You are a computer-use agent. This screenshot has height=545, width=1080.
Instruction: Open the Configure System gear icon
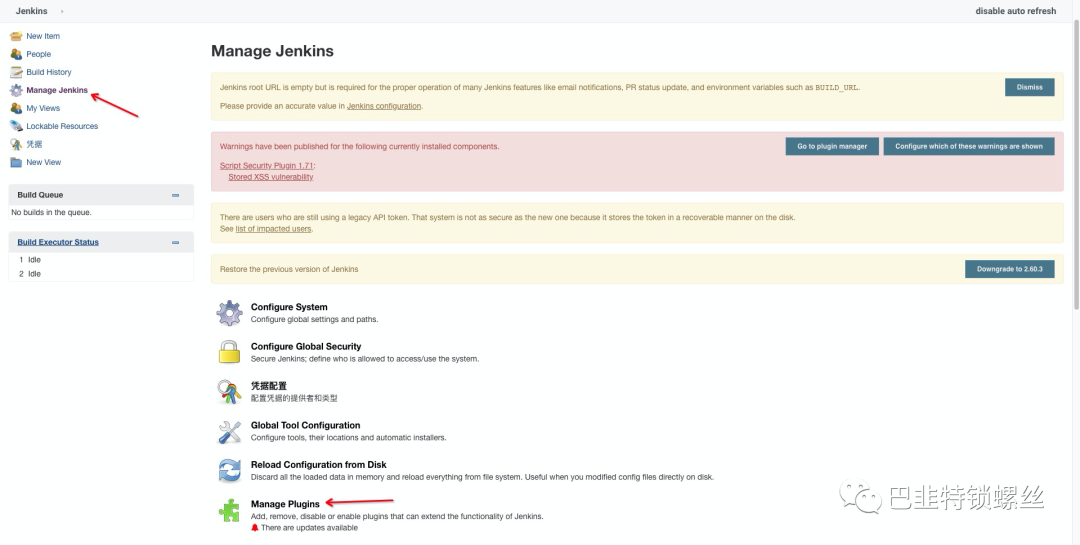(229, 313)
